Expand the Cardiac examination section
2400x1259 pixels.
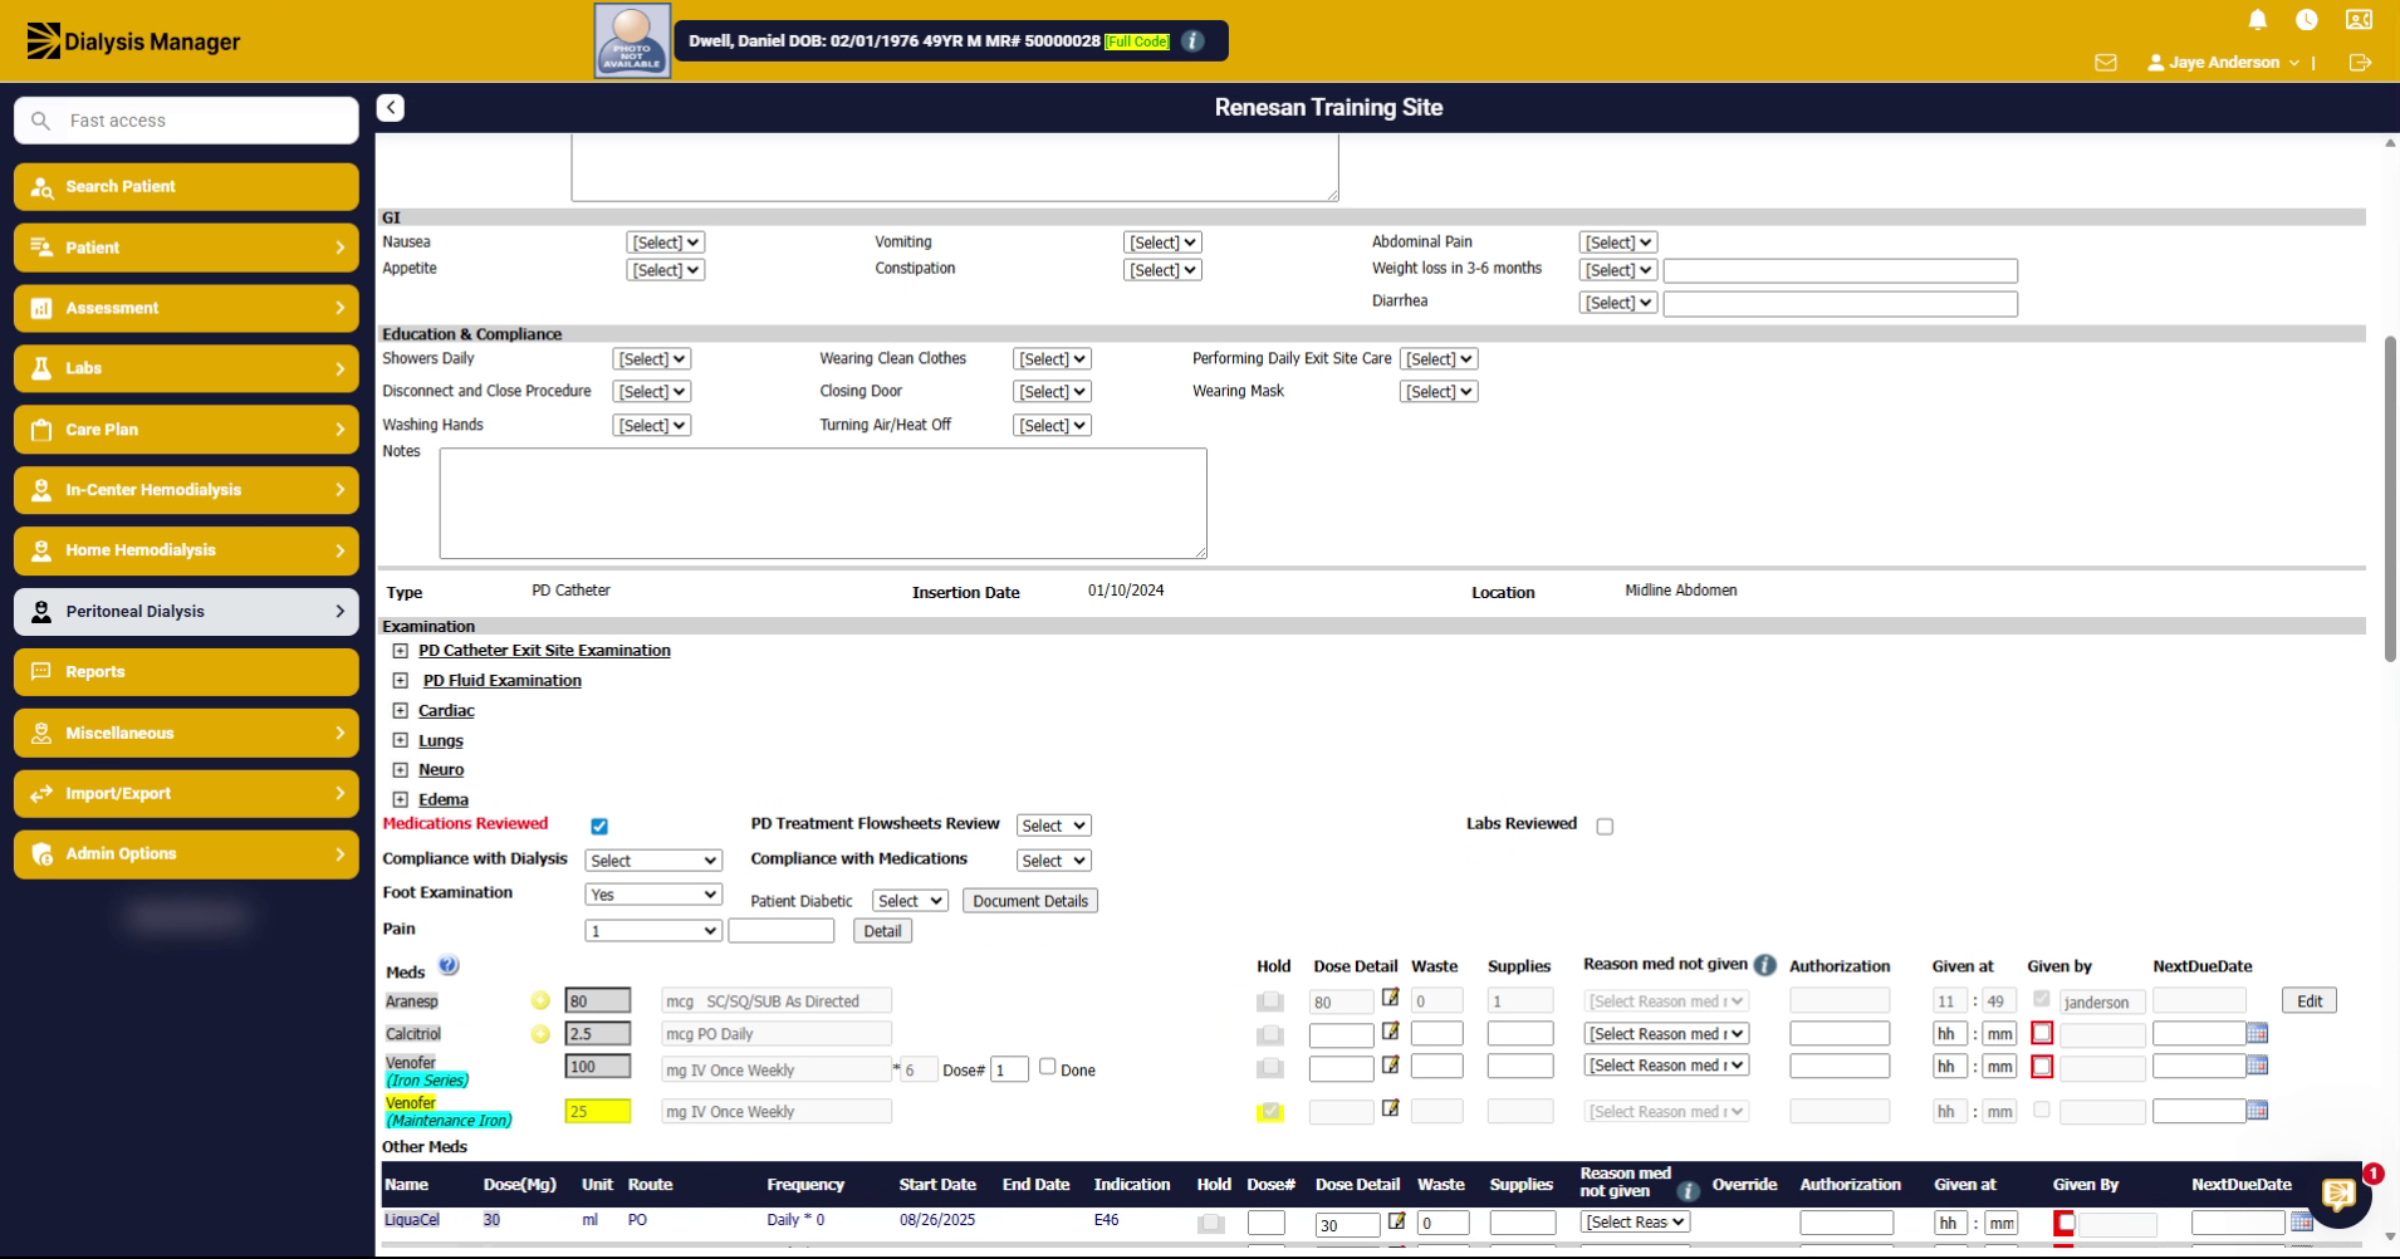tap(400, 710)
